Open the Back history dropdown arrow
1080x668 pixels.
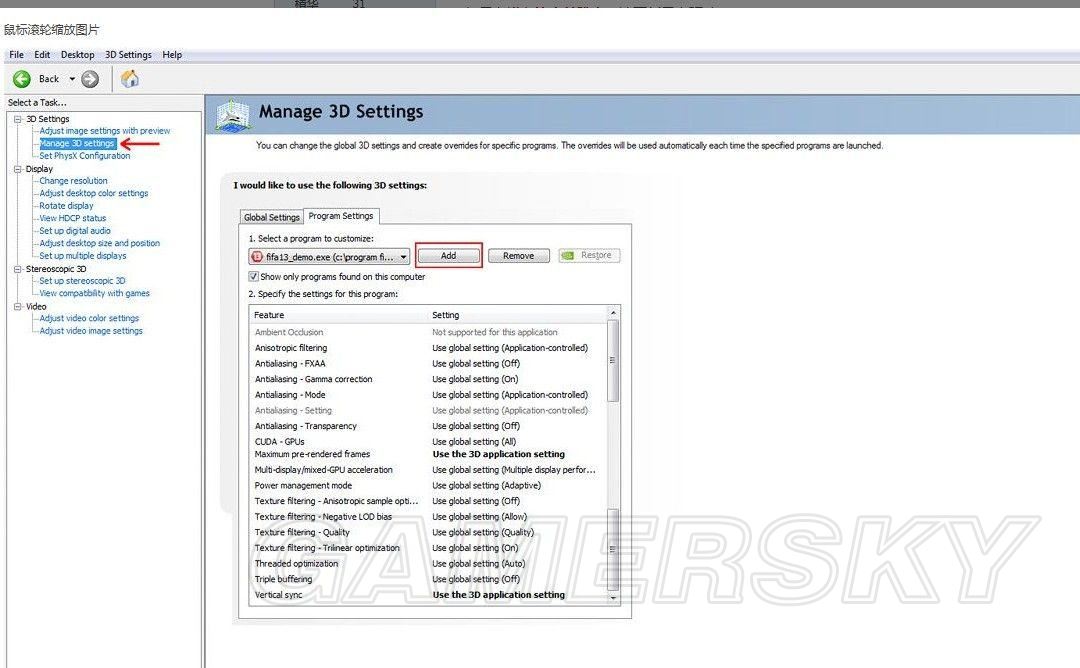(72, 79)
